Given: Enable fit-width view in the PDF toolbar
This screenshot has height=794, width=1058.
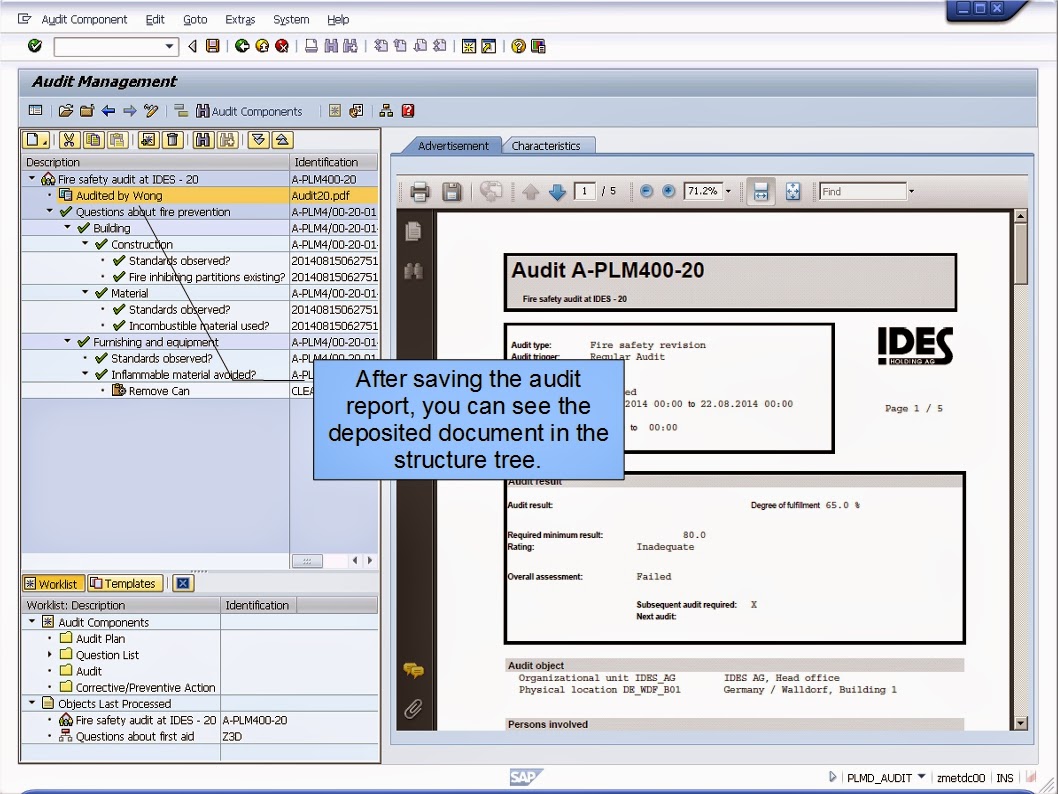Looking at the screenshot, I should tap(762, 191).
